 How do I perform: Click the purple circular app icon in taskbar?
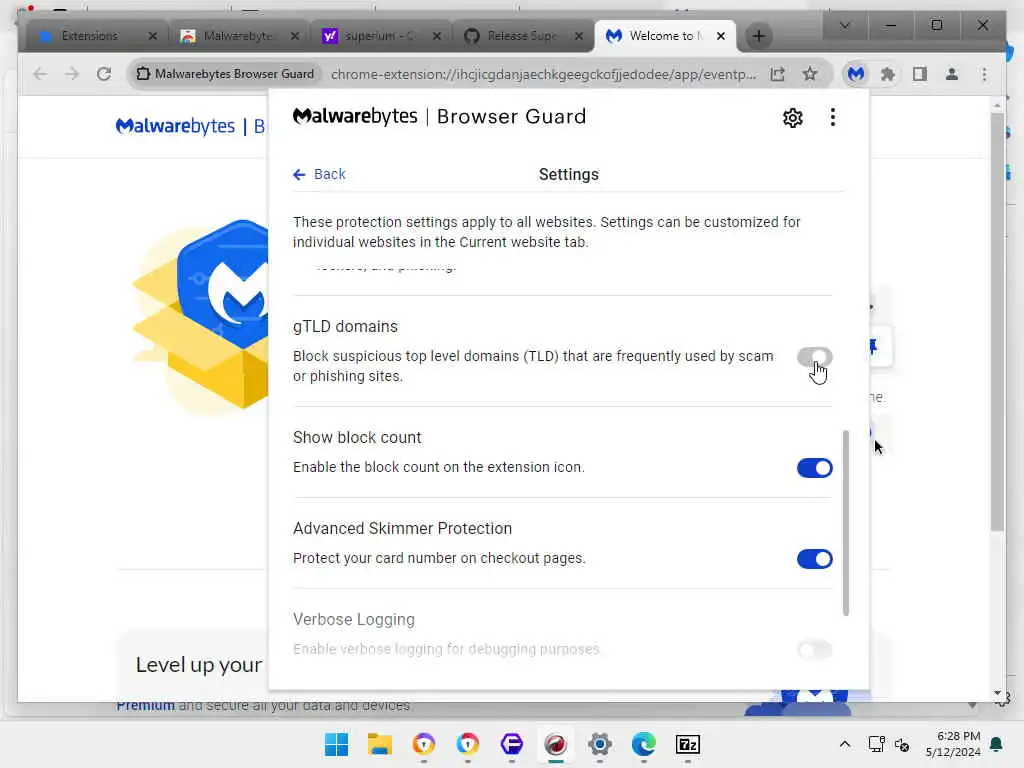[x=511, y=744]
